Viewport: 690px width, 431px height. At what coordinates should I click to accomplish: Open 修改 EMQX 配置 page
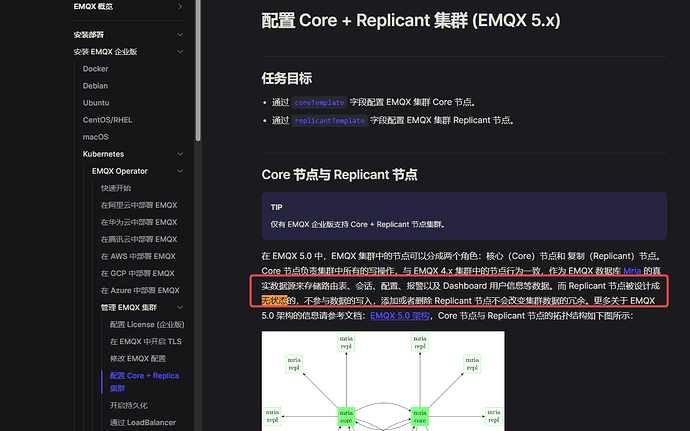(136, 358)
